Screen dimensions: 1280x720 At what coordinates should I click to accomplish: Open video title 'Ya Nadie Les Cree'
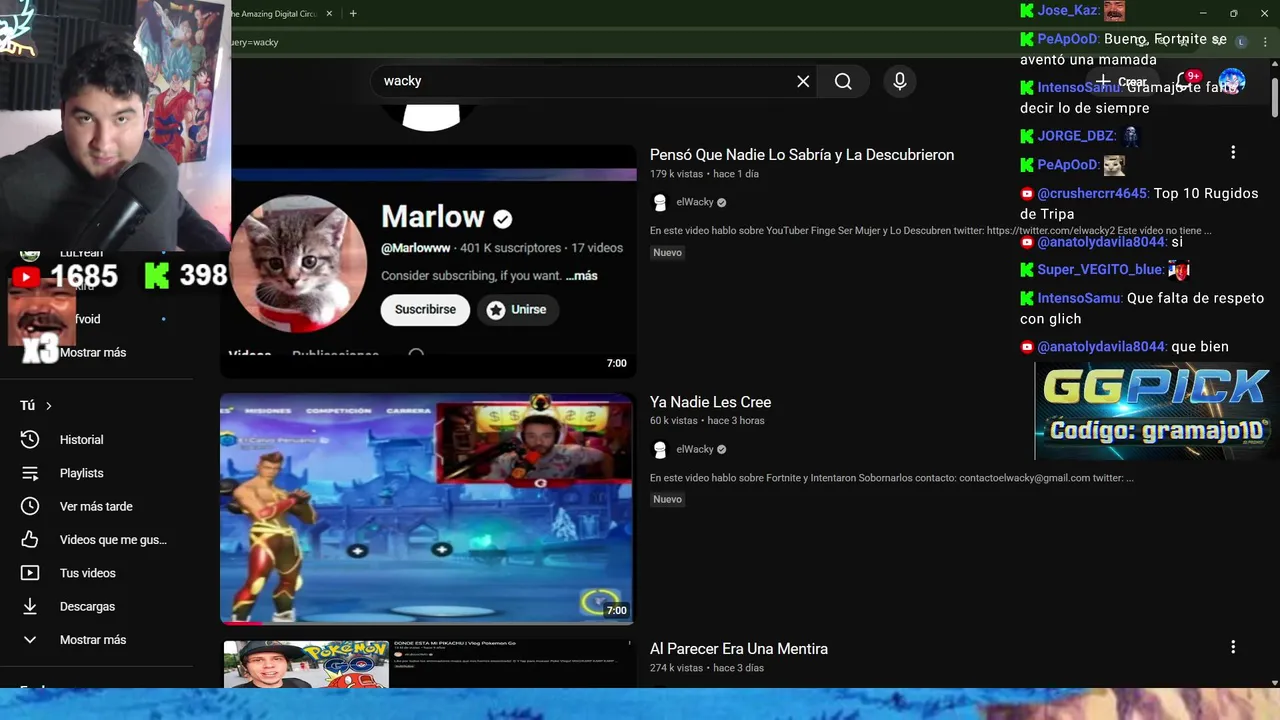[710, 402]
